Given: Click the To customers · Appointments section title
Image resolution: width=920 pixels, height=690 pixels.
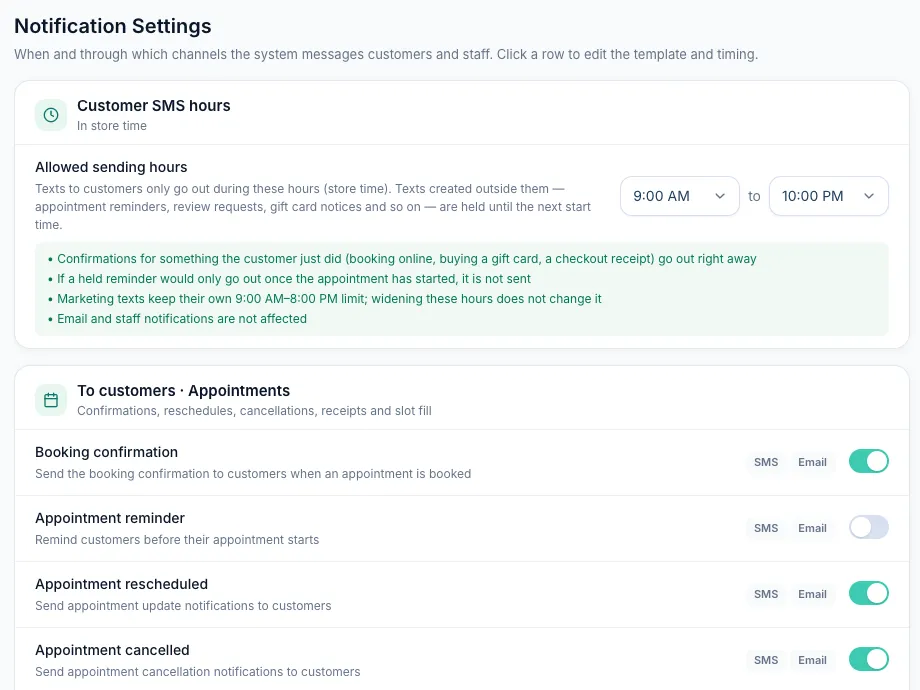Looking at the screenshot, I should point(184,391).
